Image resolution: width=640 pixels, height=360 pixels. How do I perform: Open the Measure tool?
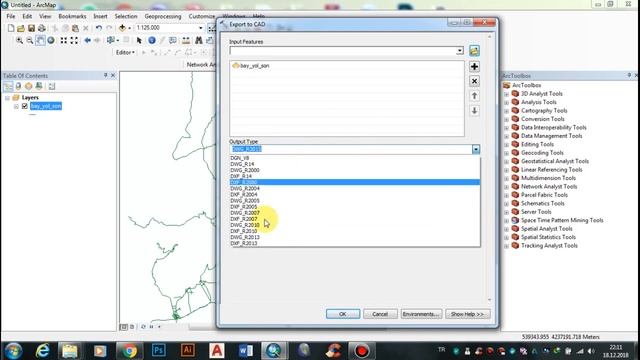pos(186,40)
